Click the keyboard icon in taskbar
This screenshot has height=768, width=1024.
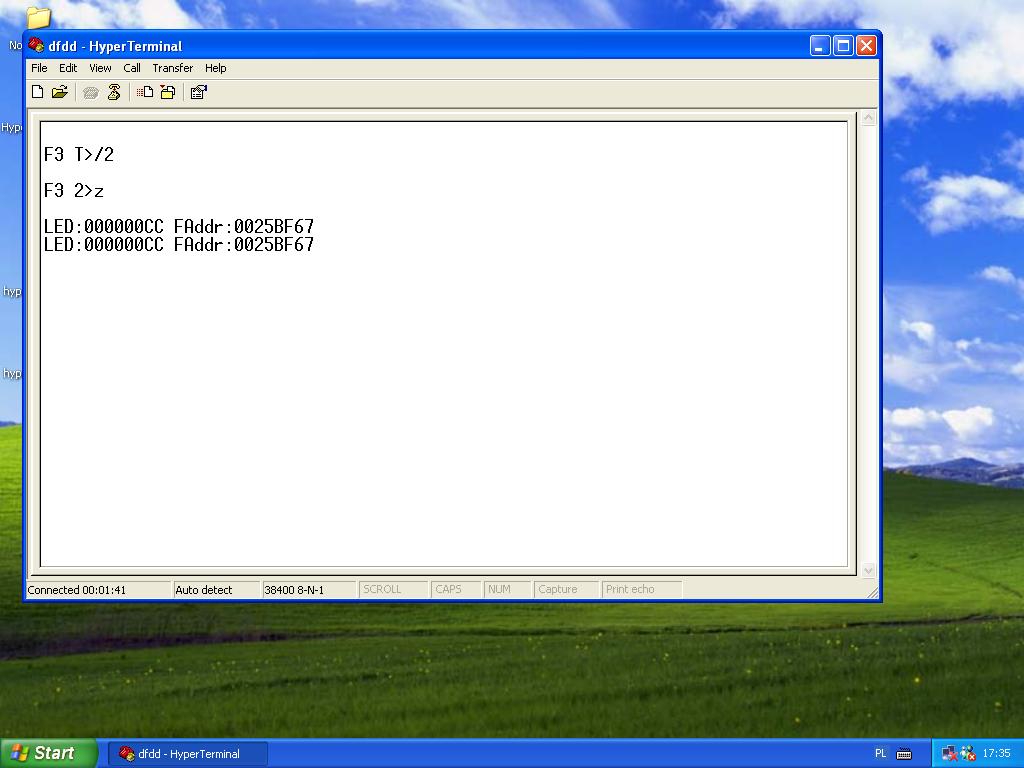[x=904, y=754]
